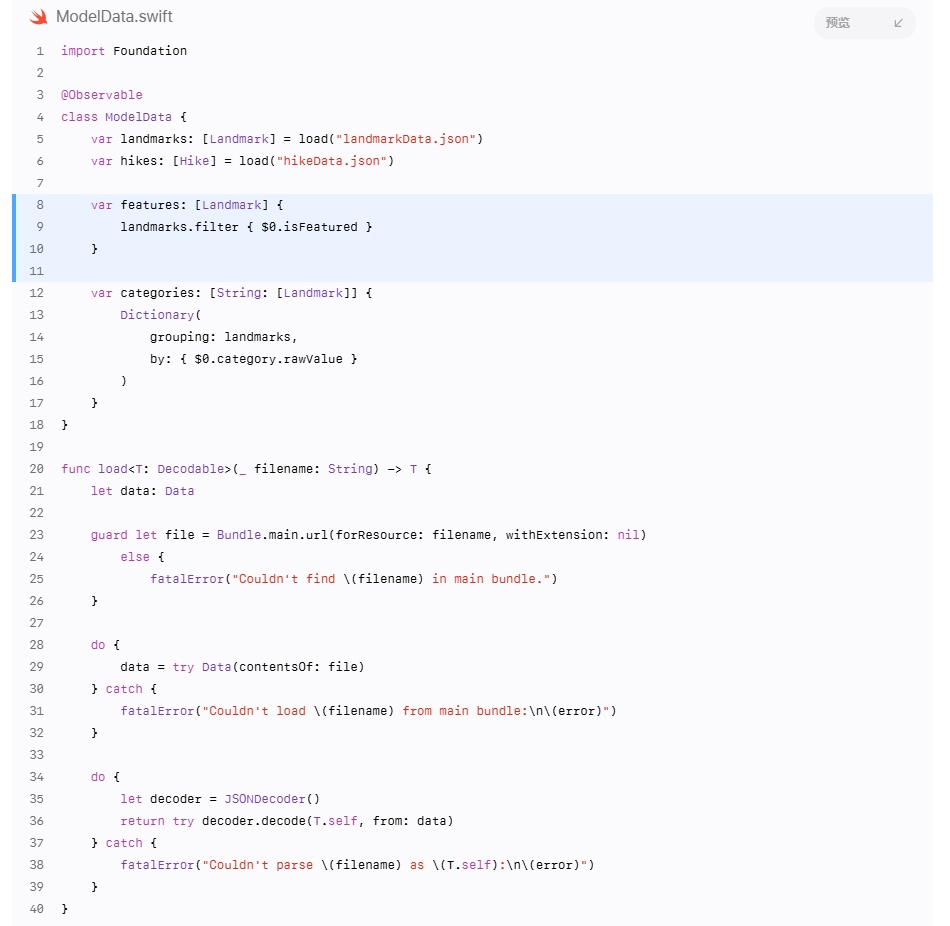Viewport: 950px width, 926px height.
Task: Click the collapse arrow icon next to 预览
Action: [899, 23]
